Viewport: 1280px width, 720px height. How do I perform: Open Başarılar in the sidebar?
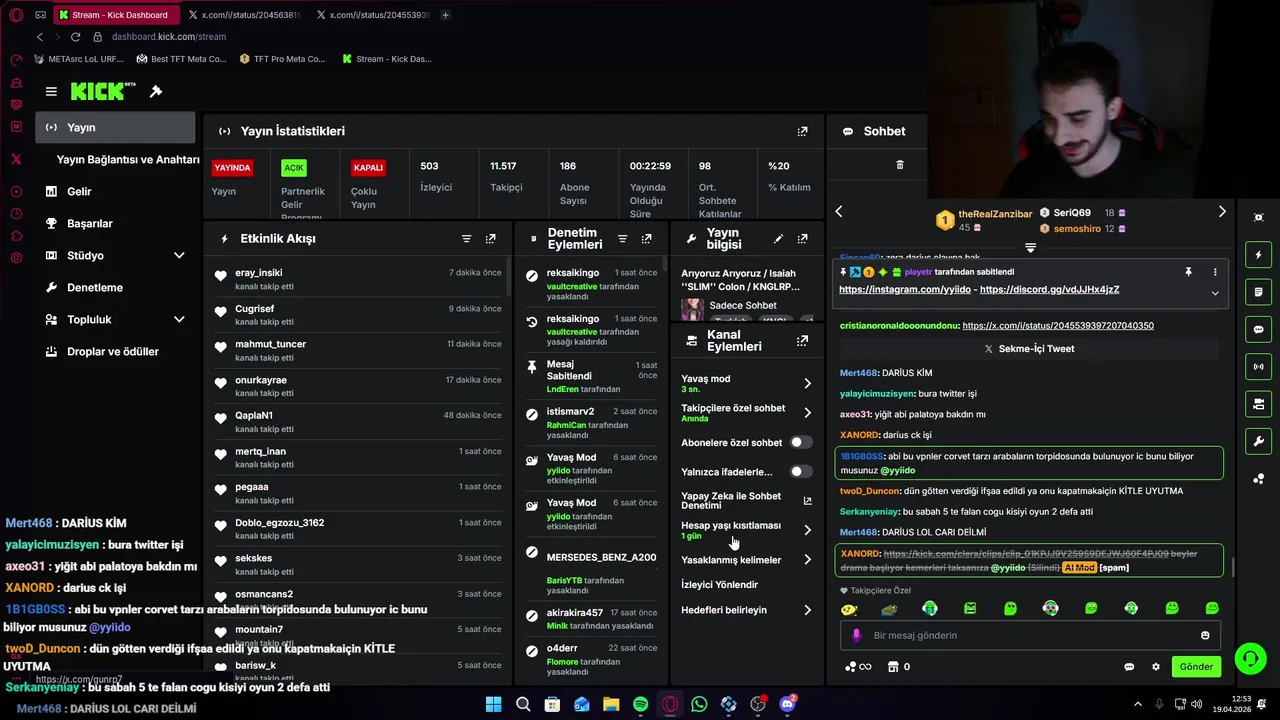[x=116, y=223]
